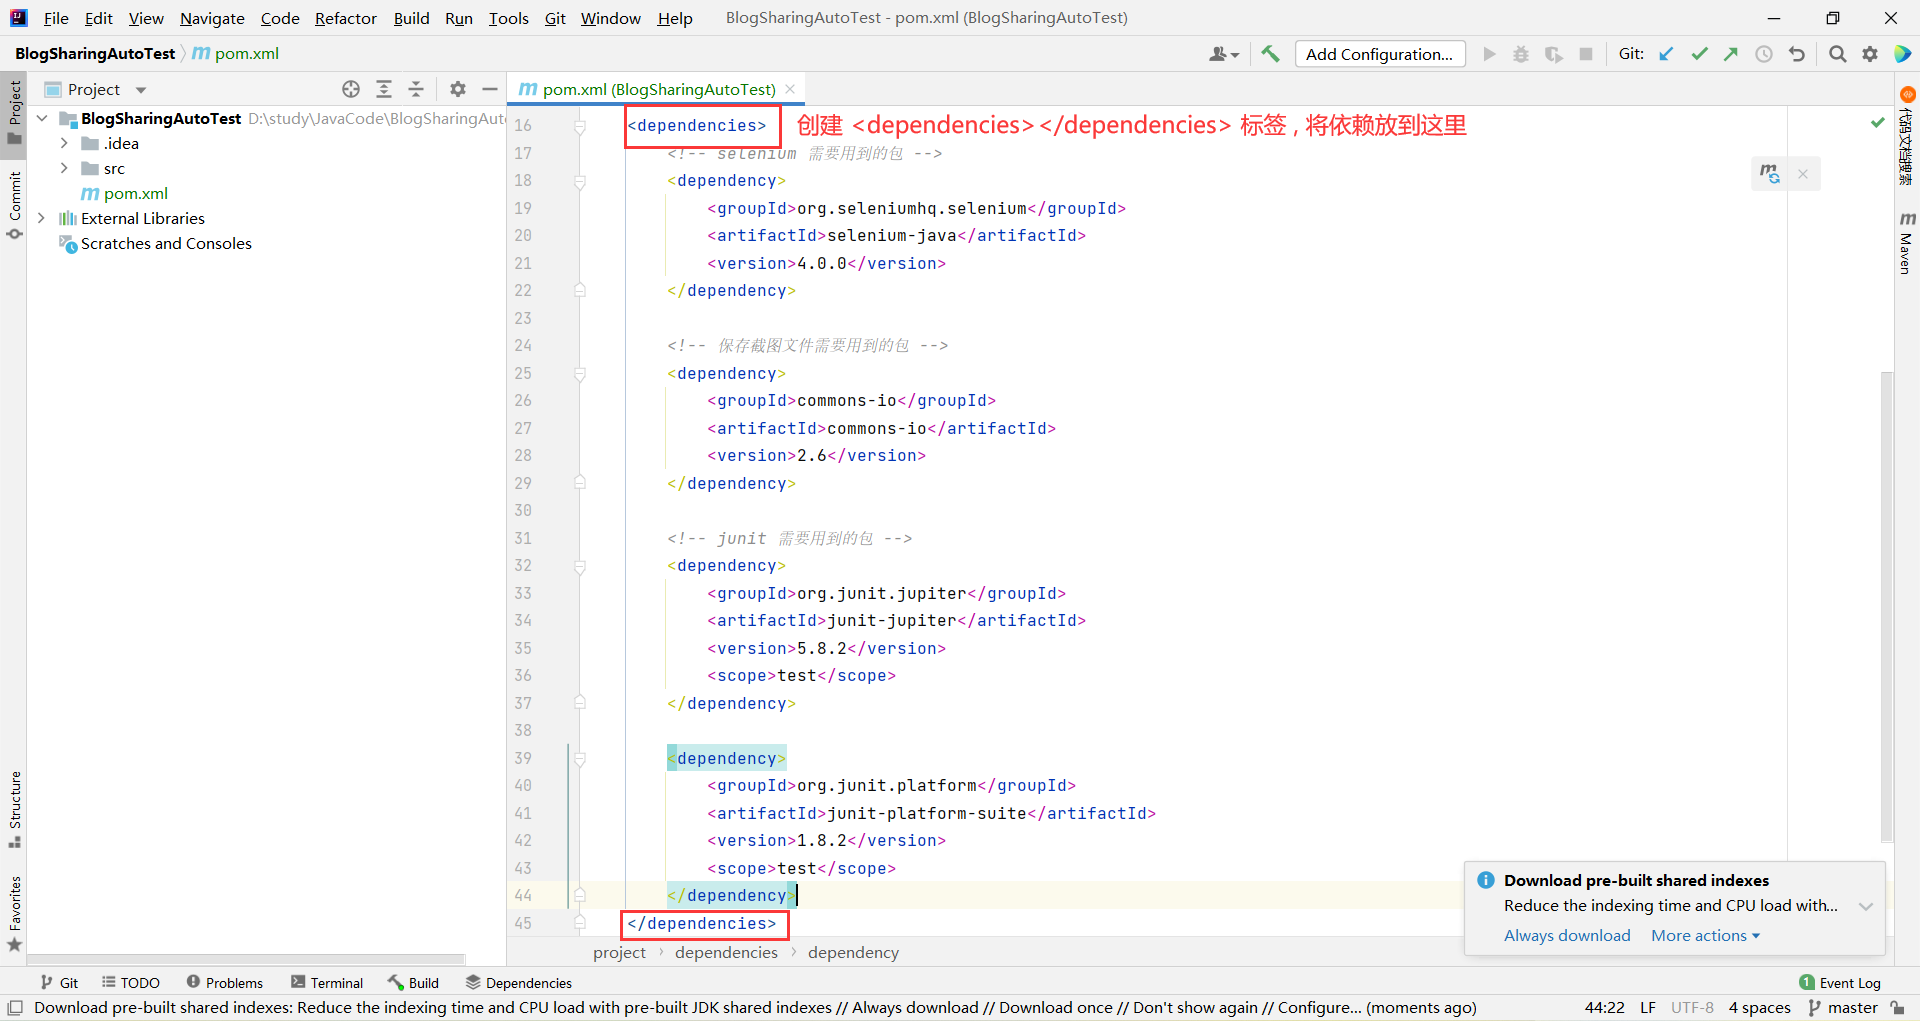Click Git Update Project arrow
The height and width of the screenshot is (1021, 1920).
pos(1667,54)
